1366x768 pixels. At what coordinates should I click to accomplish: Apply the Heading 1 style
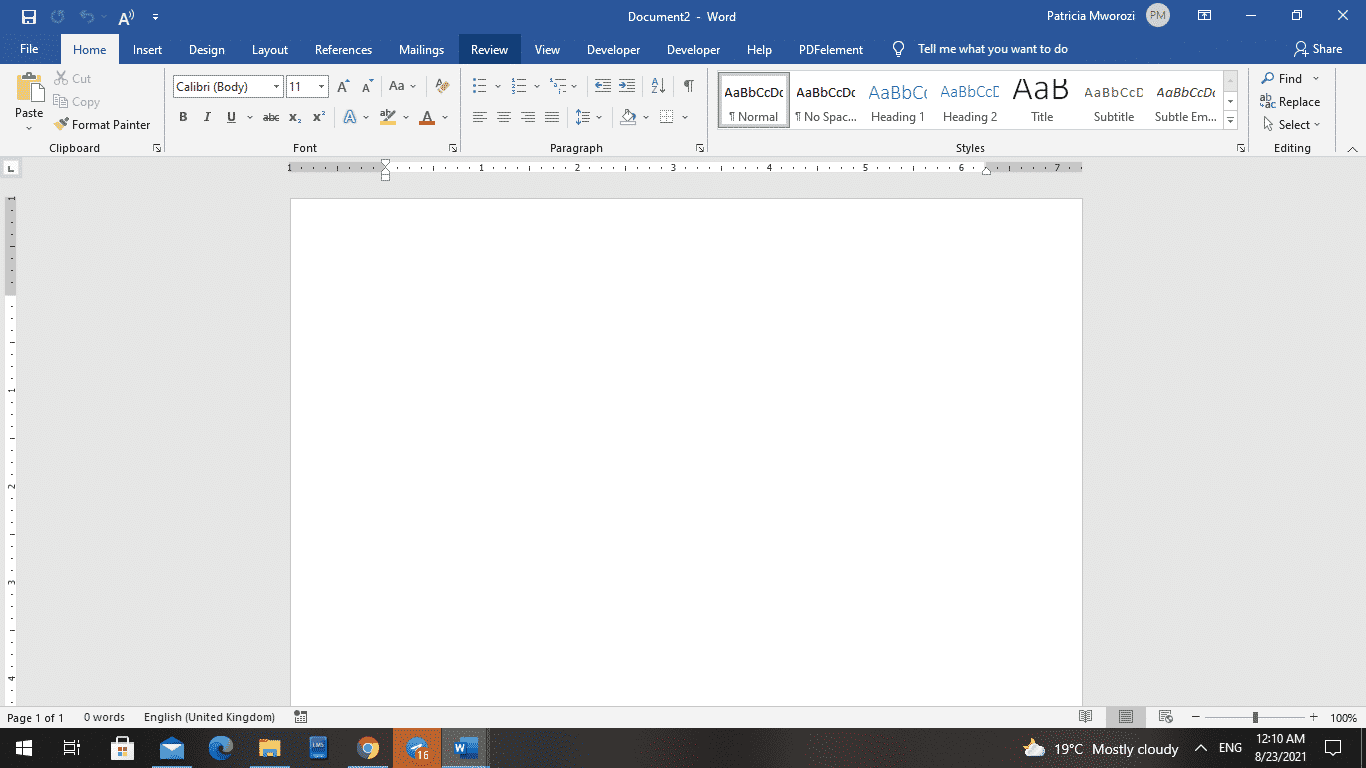click(897, 100)
